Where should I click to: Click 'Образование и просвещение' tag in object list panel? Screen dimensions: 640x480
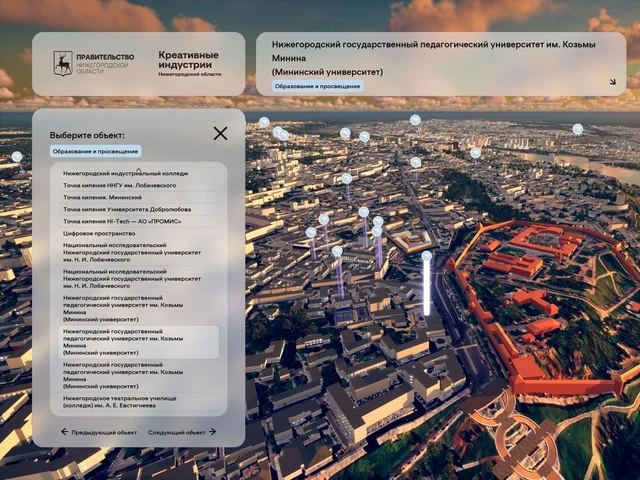click(x=96, y=151)
